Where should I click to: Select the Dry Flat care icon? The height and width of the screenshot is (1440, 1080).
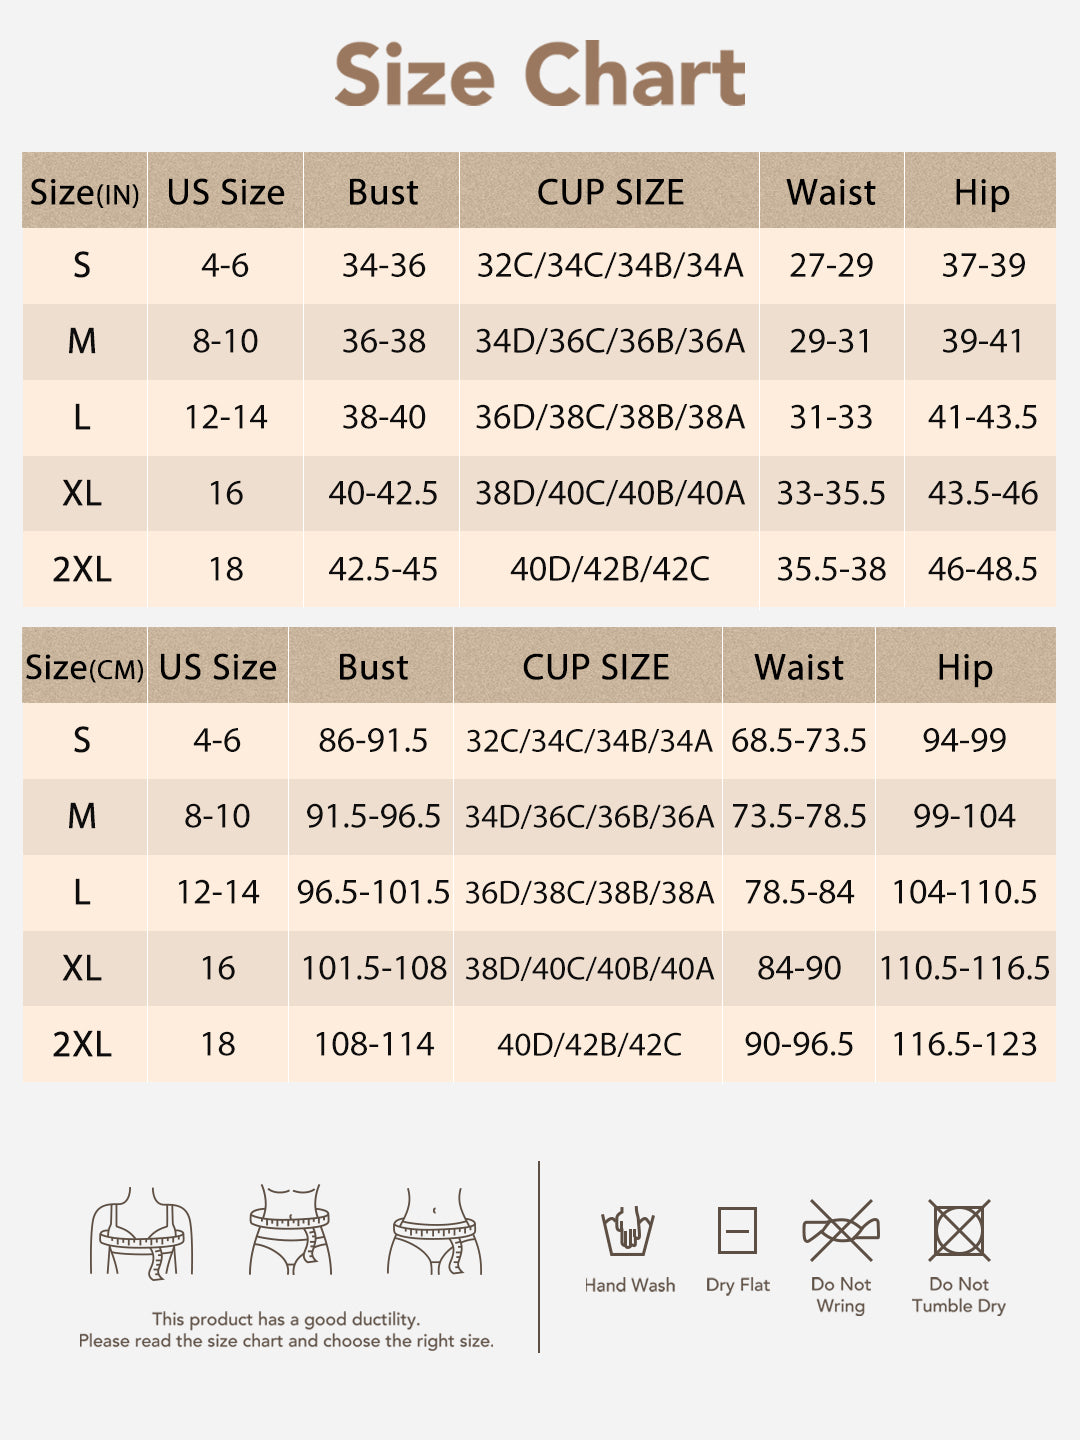[737, 1230]
